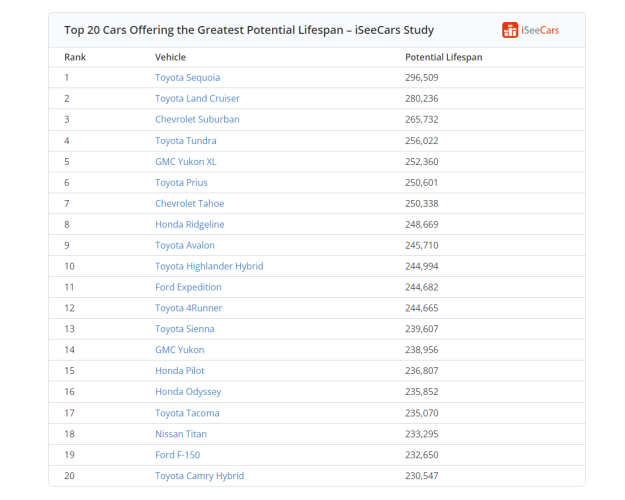
Task: Open the Toyota Sienna link
Action: 185,329
